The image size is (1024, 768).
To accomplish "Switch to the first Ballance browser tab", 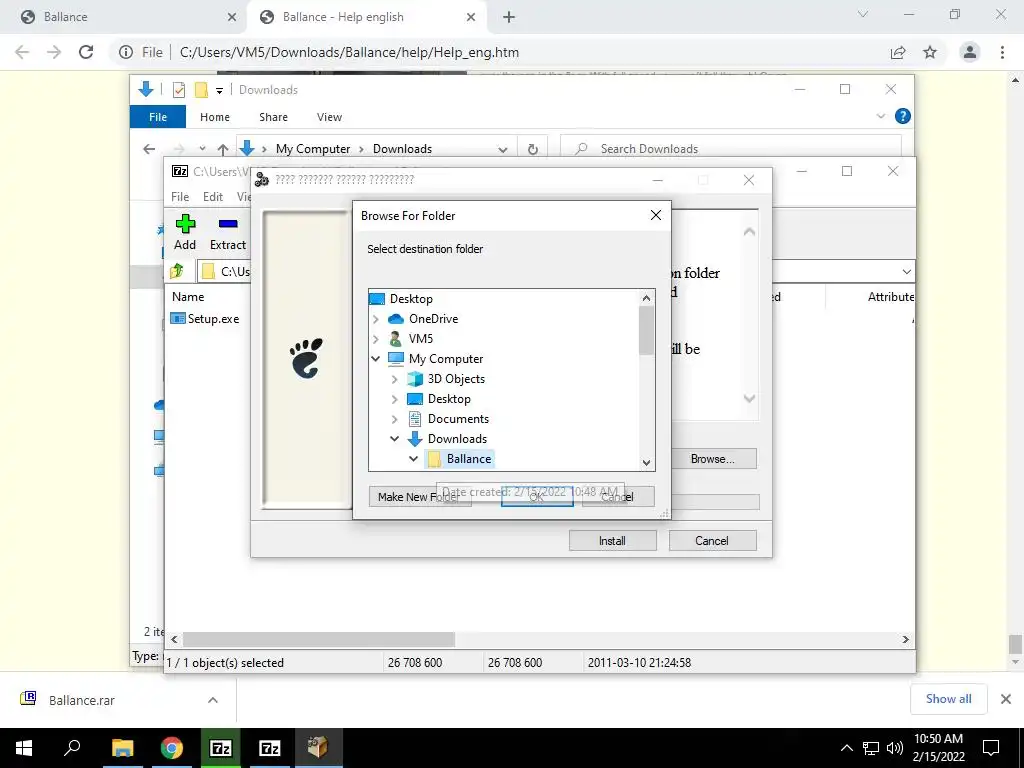I will click(x=122, y=17).
